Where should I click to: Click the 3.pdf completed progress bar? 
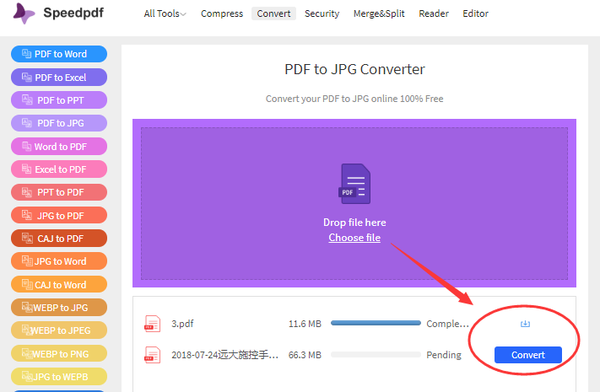coord(376,323)
